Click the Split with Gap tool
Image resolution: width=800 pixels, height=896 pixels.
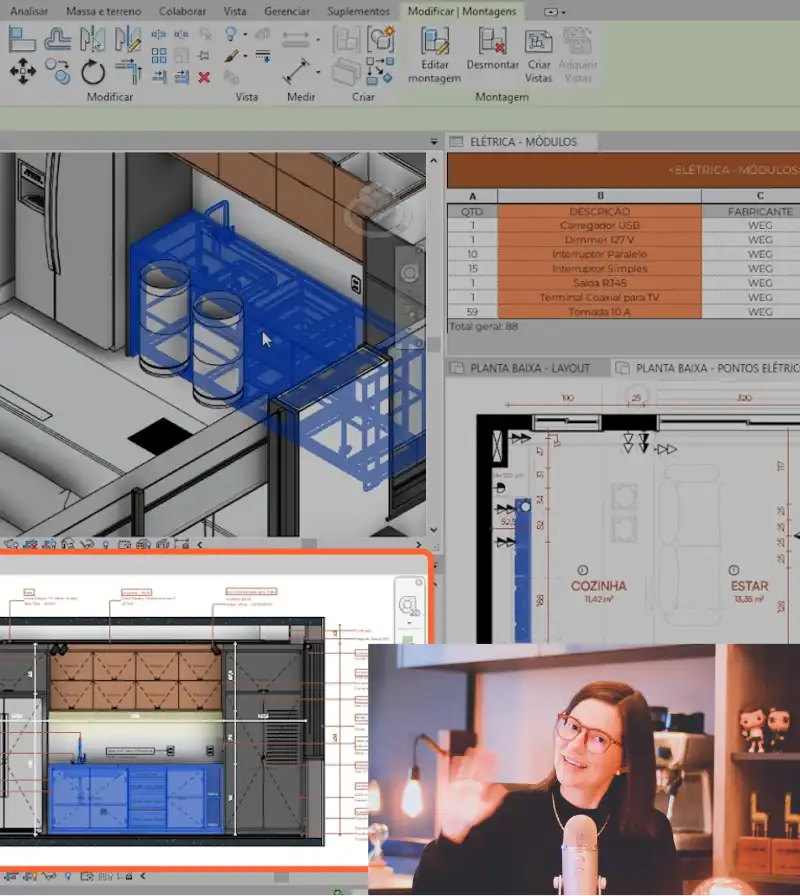[181, 35]
